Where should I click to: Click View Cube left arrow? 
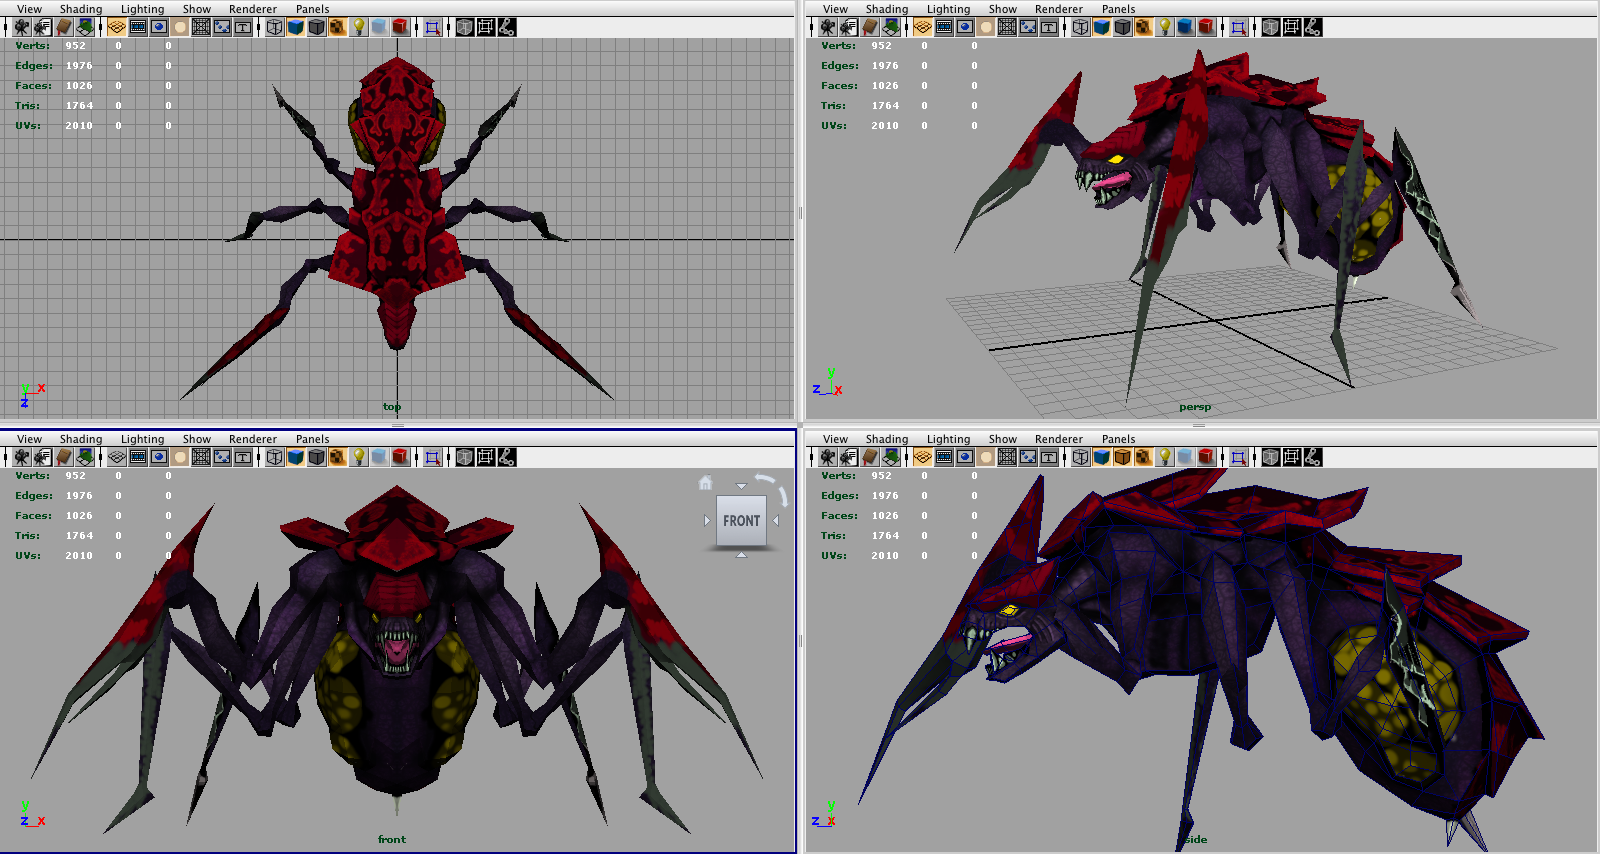(708, 520)
